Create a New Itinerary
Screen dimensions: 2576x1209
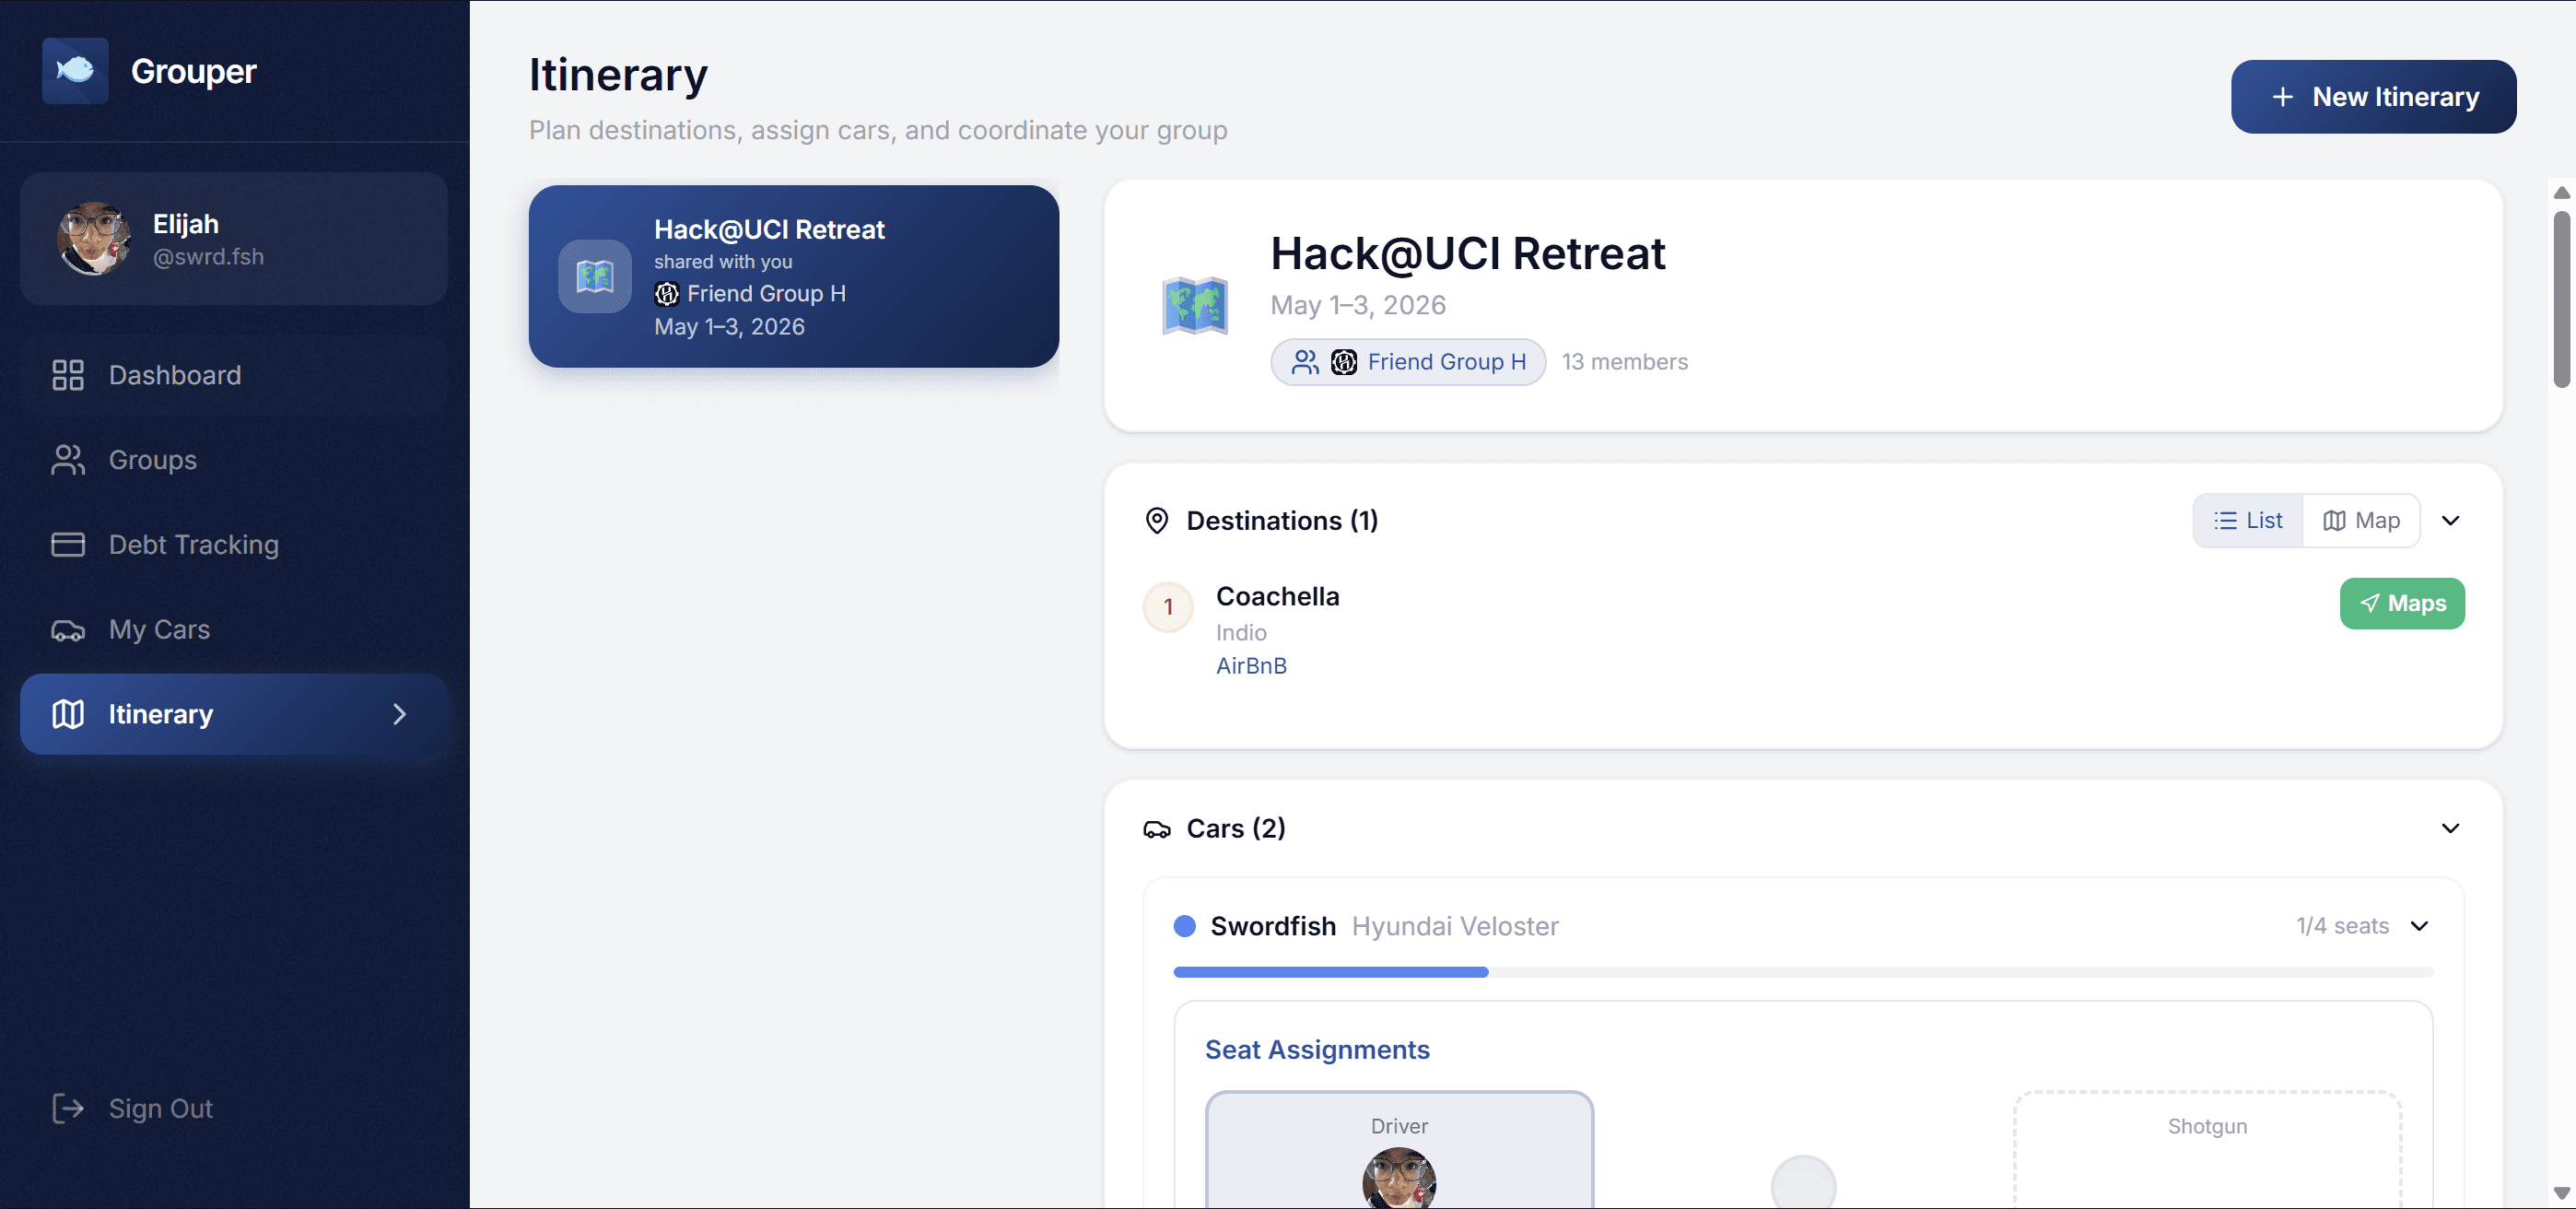(2374, 97)
